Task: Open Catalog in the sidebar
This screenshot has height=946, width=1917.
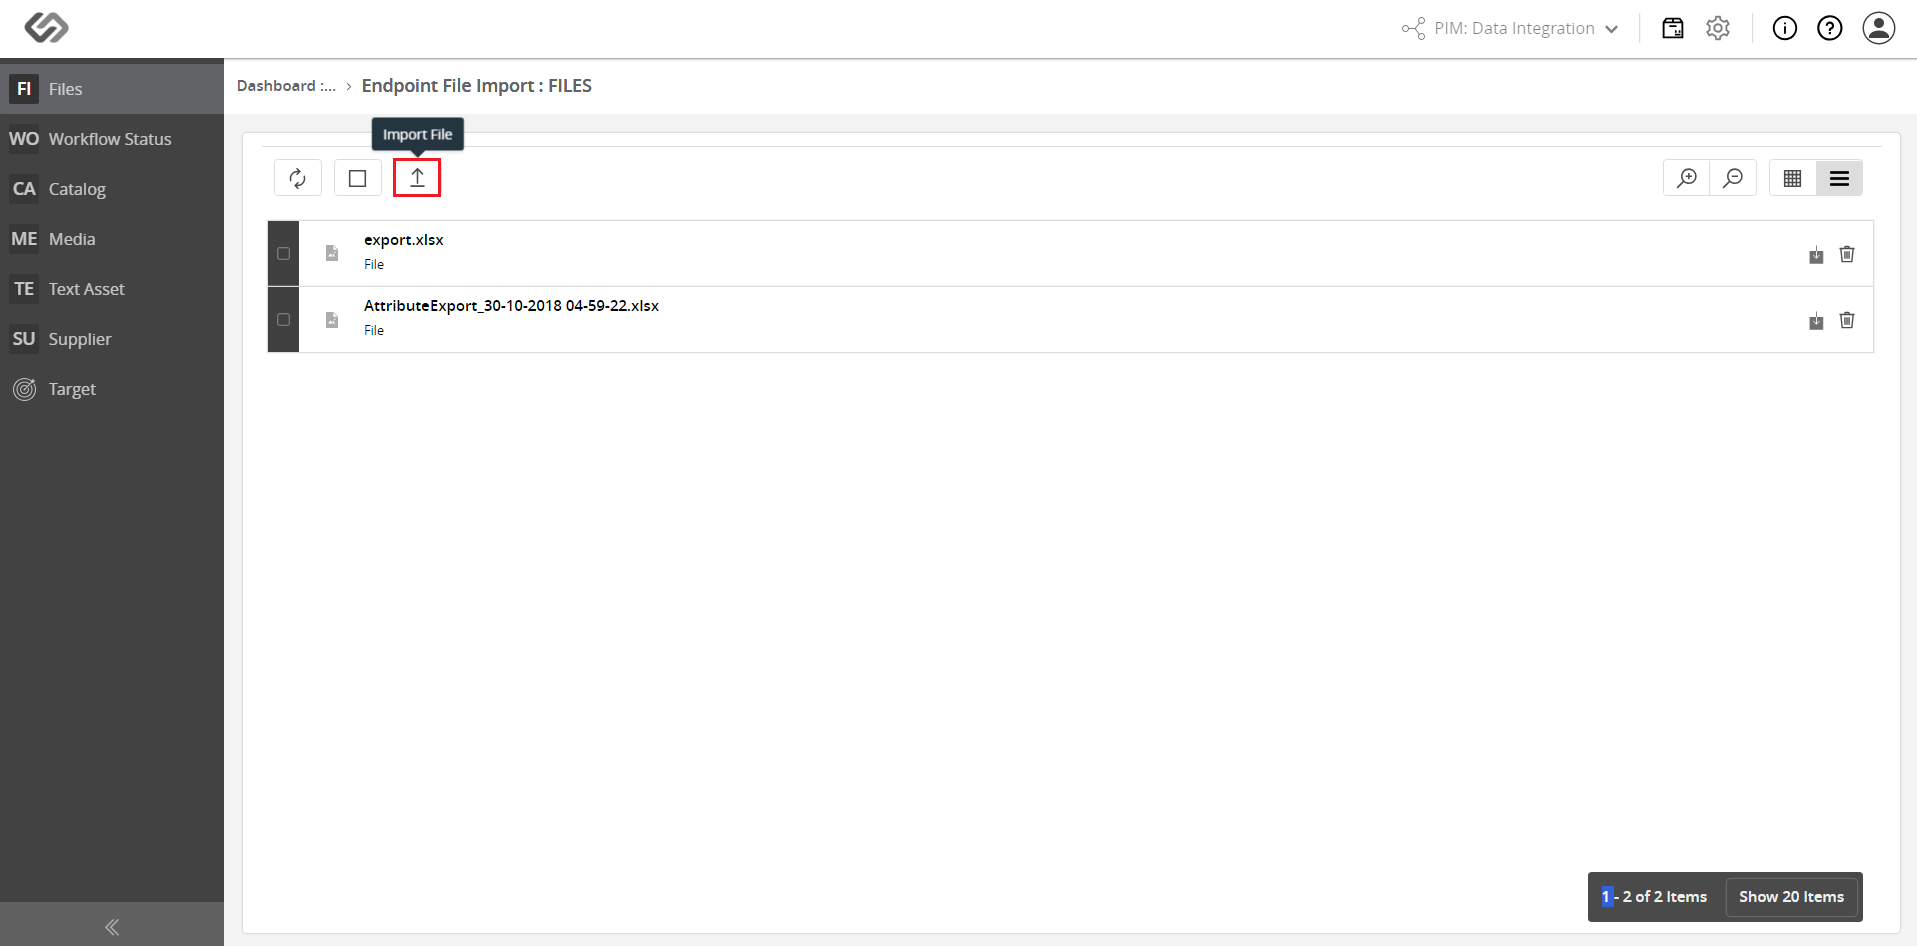Action: click(112, 189)
